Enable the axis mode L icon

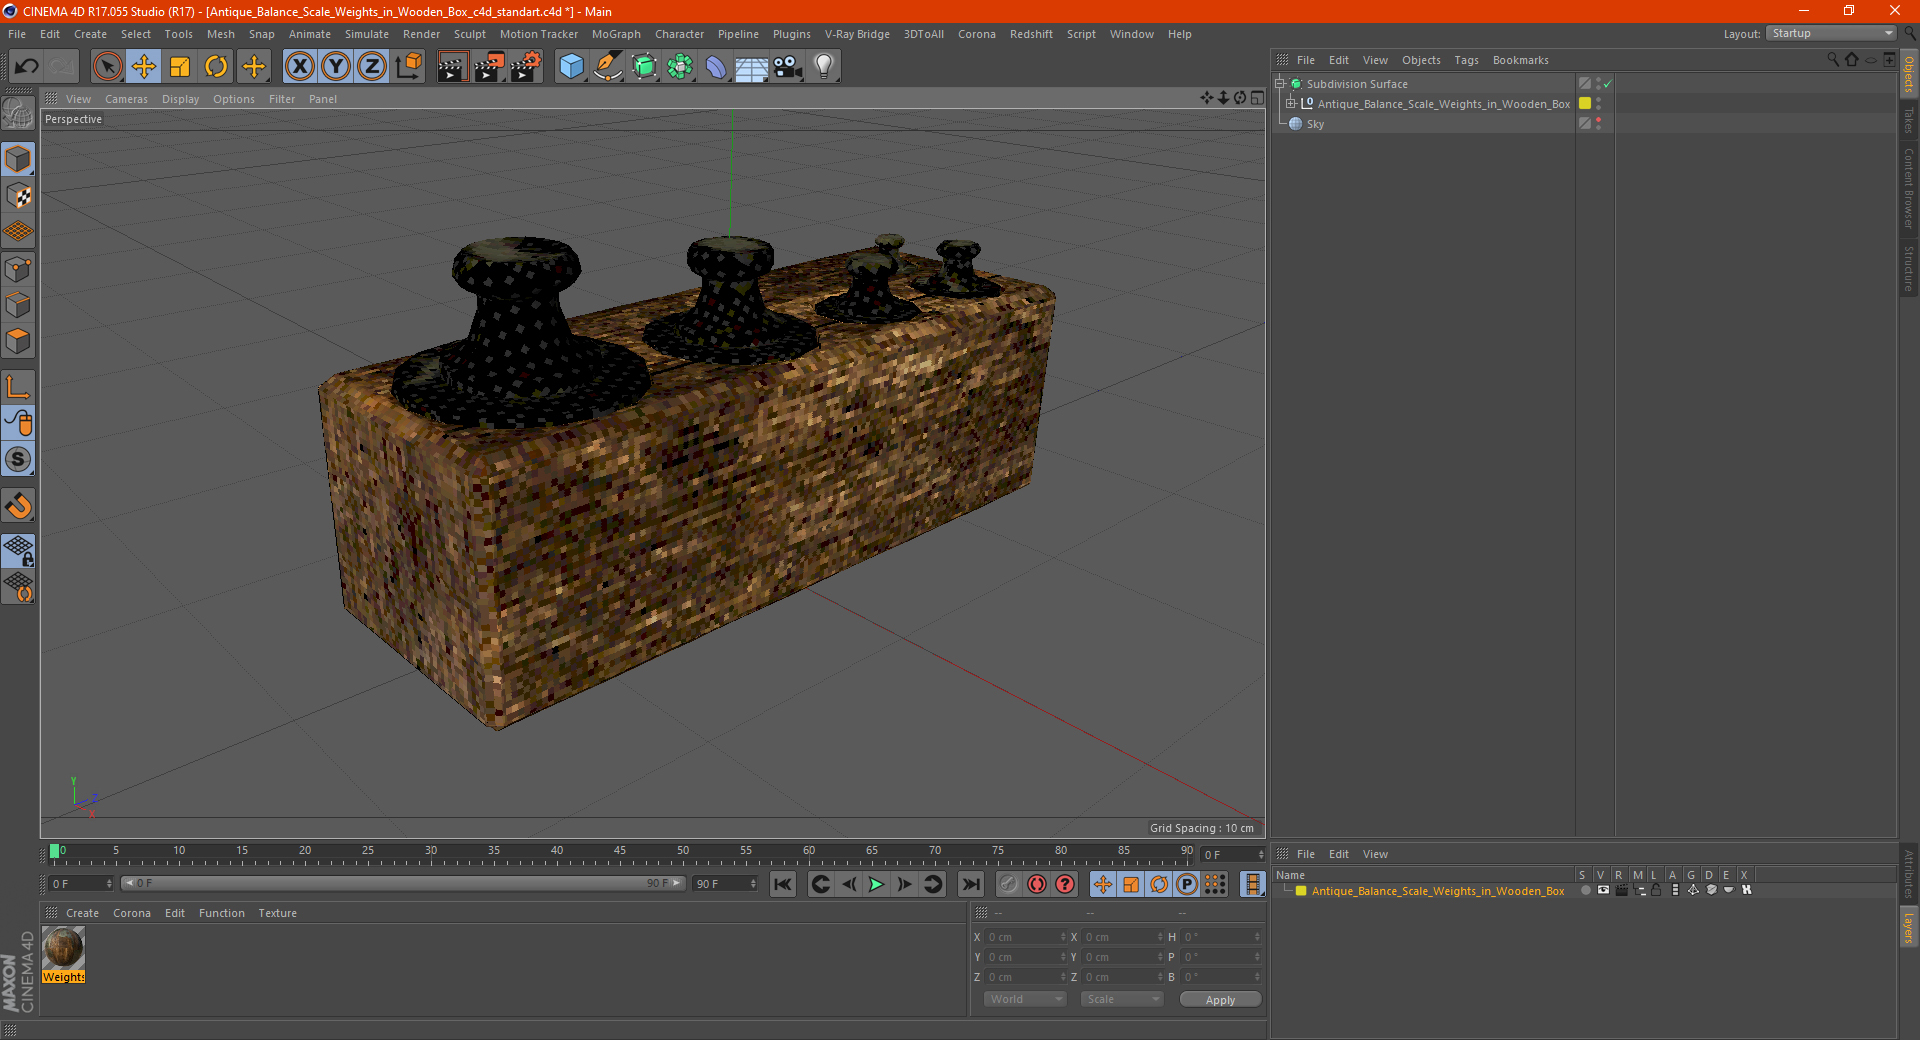(19, 387)
